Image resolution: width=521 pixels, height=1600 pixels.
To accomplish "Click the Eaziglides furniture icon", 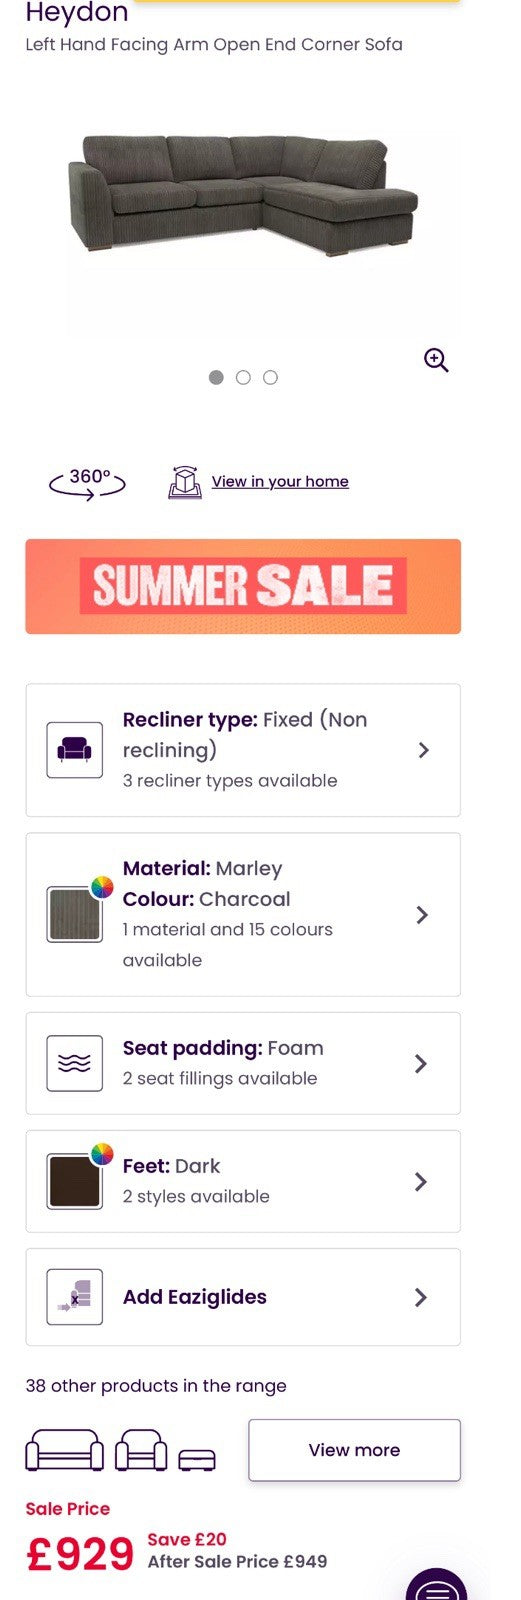I will click(75, 1297).
